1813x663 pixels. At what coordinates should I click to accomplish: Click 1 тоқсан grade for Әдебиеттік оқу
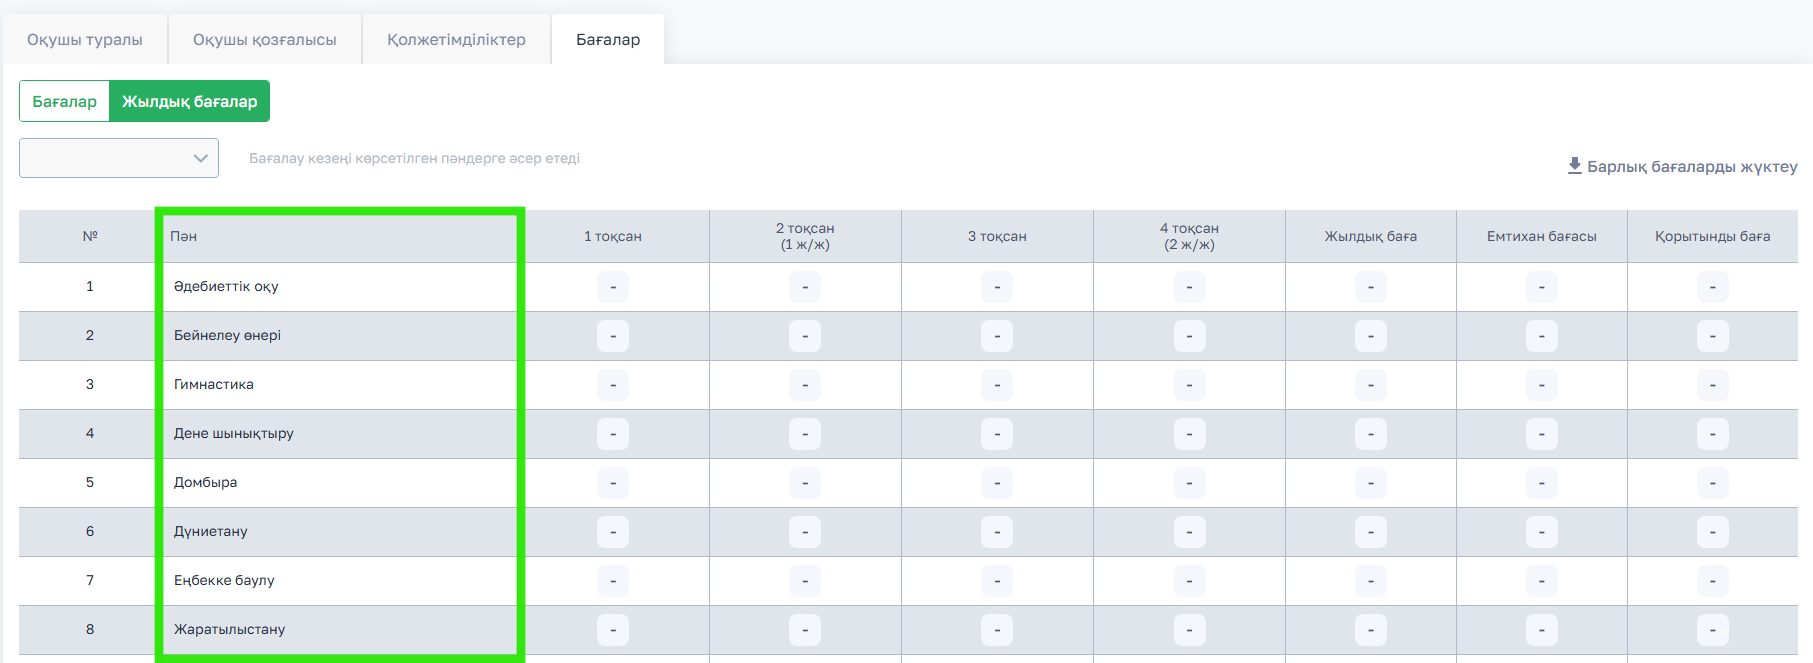point(613,287)
